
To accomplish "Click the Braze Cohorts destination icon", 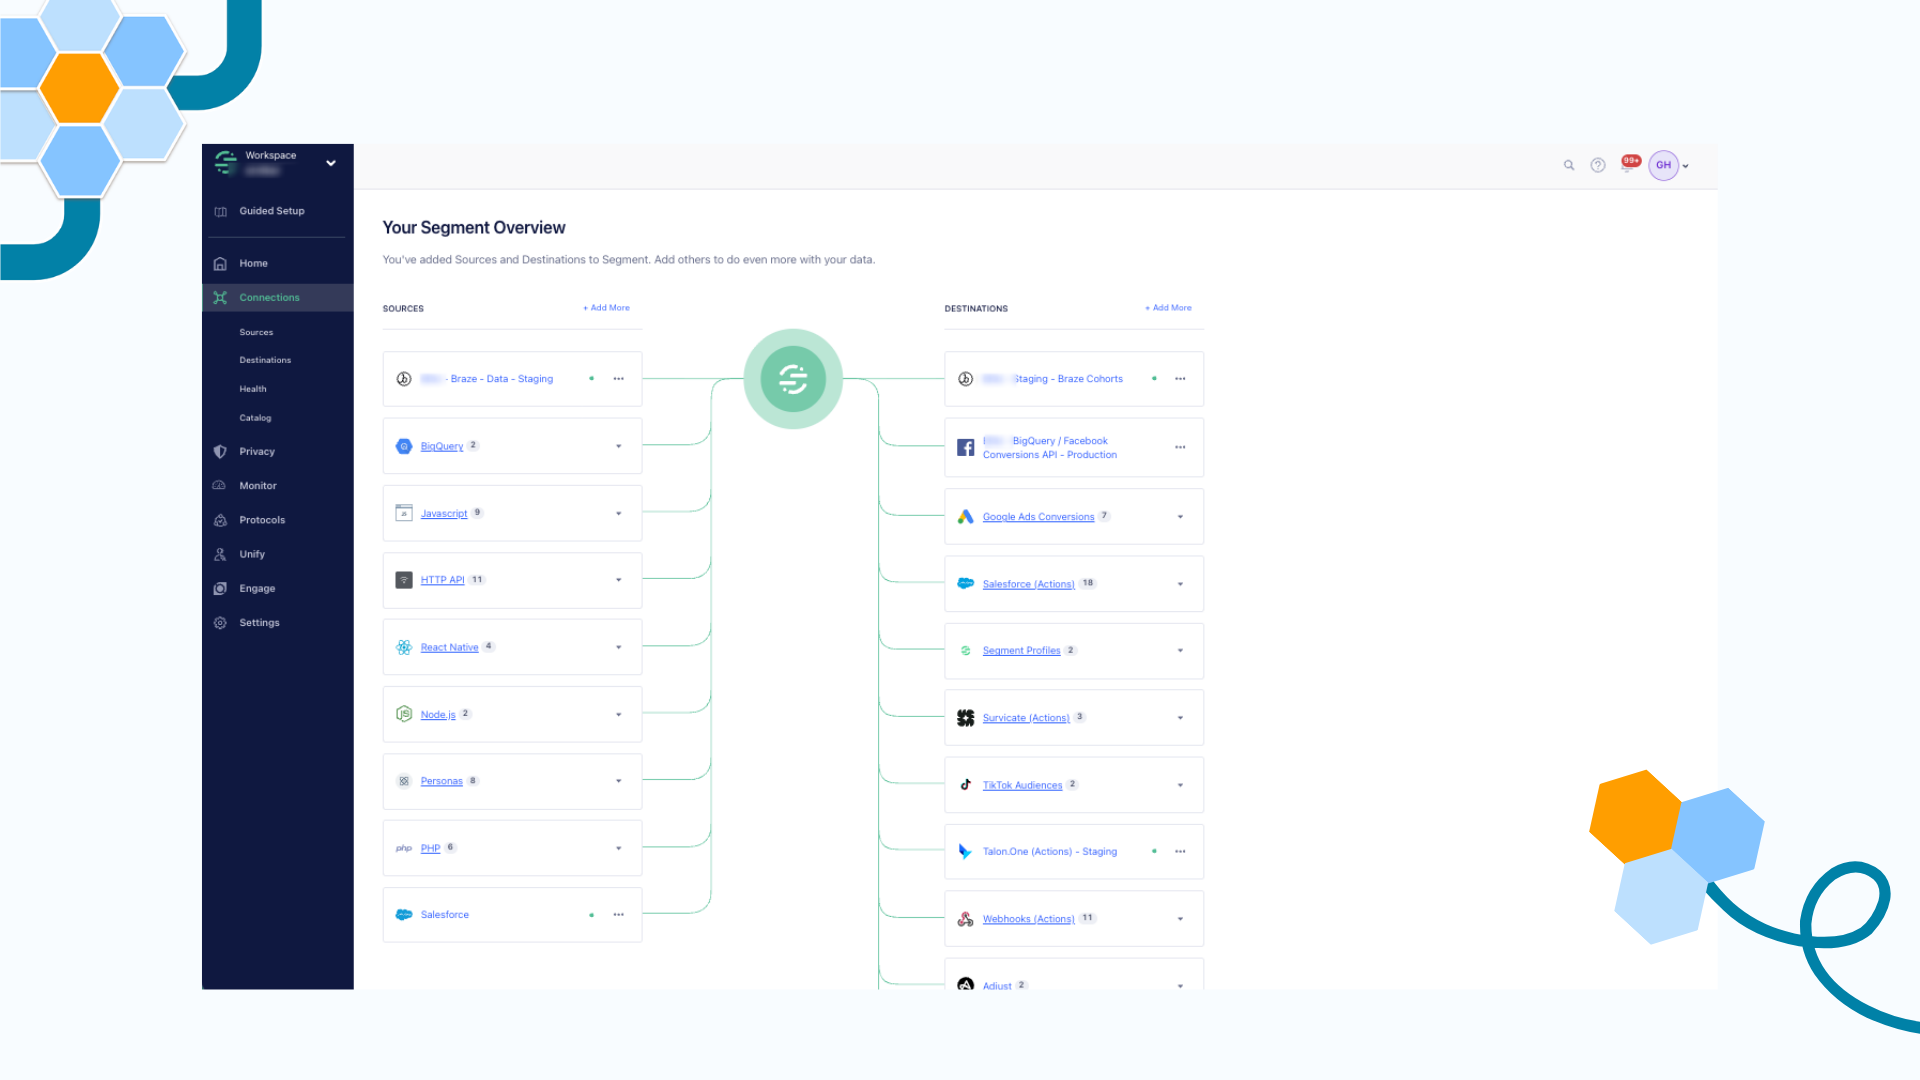I will click(x=965, y=379).
